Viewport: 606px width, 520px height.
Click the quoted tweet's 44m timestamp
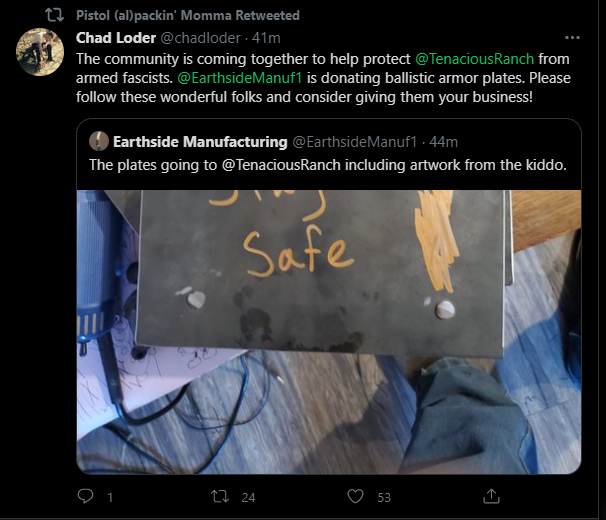(443, 142)
